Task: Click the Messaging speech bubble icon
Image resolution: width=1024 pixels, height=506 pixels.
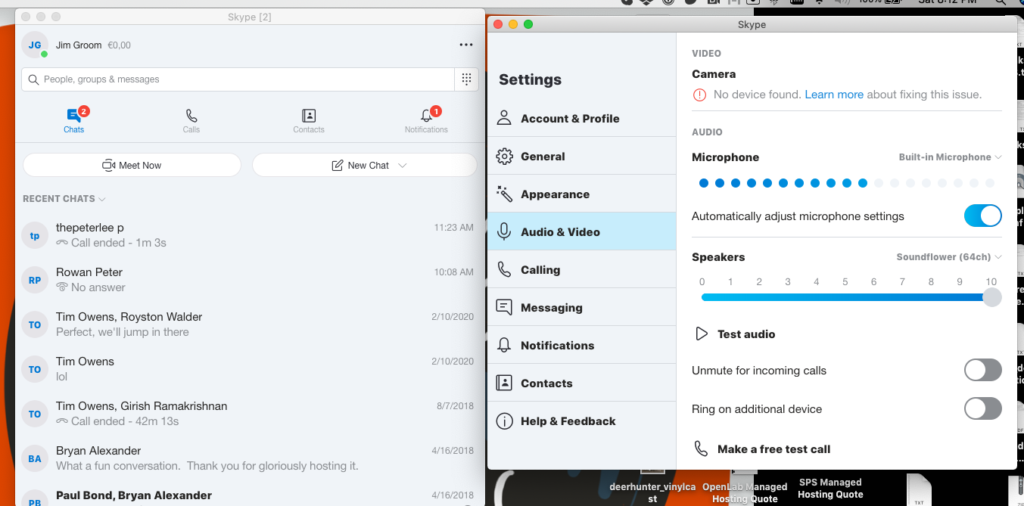Action: (504, 308)
